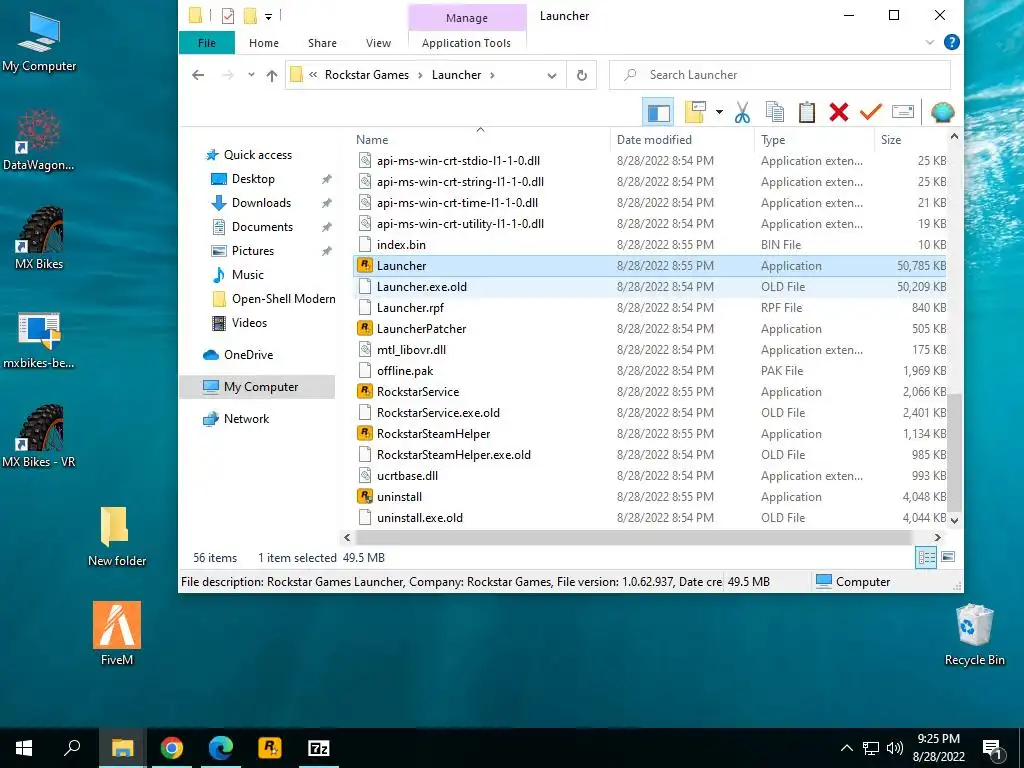Select the index.bin file
This screenshot has height=768, width=1024.
point(401,245)
